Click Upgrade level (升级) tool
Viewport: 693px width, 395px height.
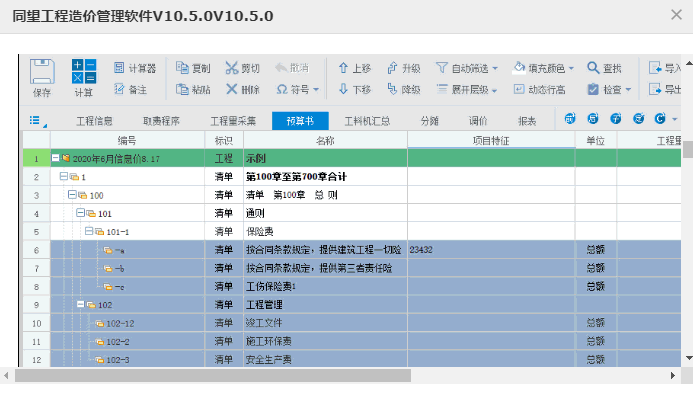(x=404, y=68)
